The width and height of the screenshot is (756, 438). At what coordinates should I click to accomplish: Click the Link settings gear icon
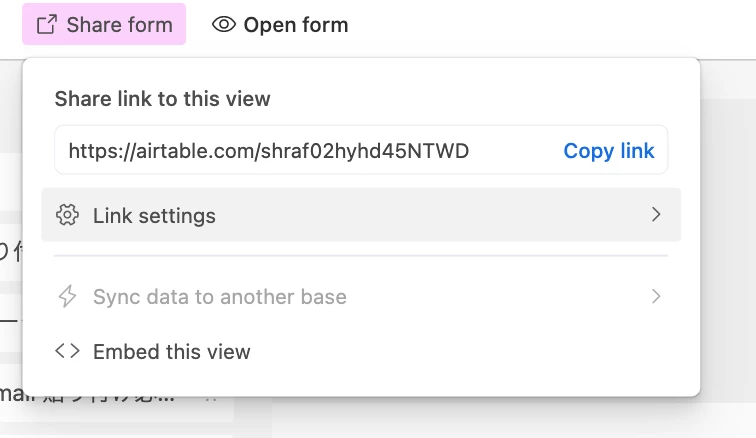67,215
